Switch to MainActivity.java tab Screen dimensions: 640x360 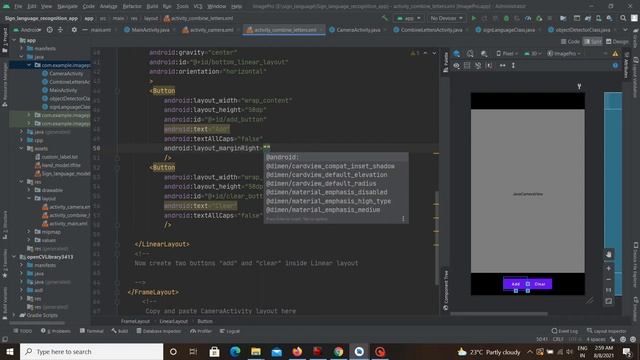pos(147,30)
